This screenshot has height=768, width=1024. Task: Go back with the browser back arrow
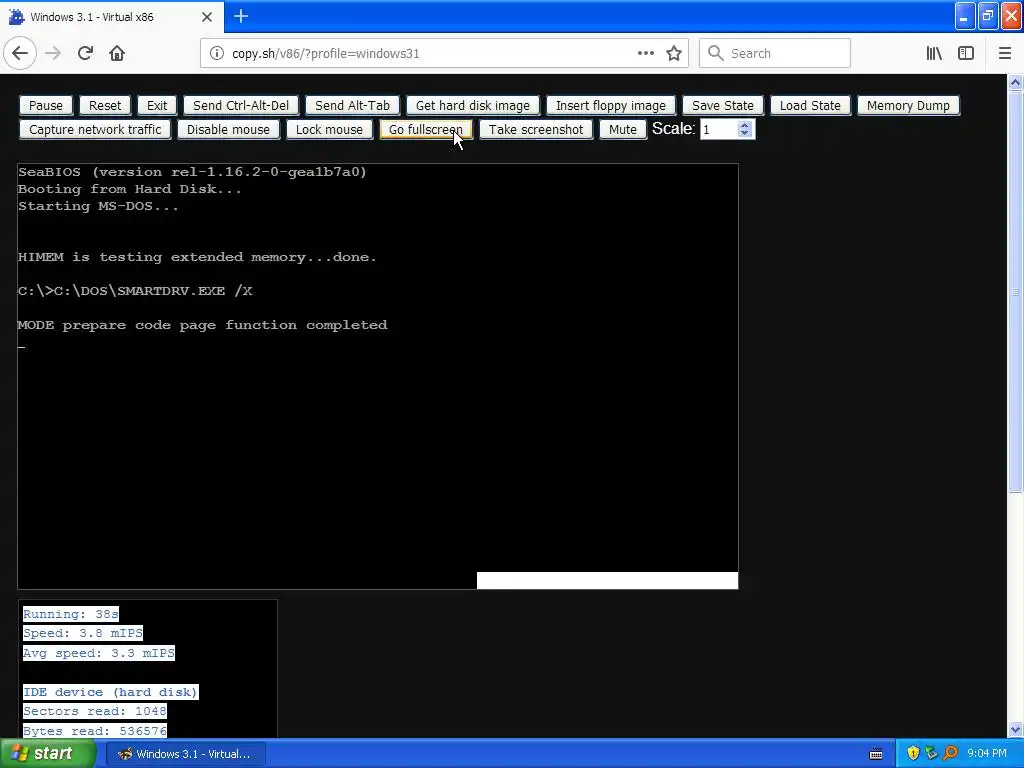(x=20, y=53)
